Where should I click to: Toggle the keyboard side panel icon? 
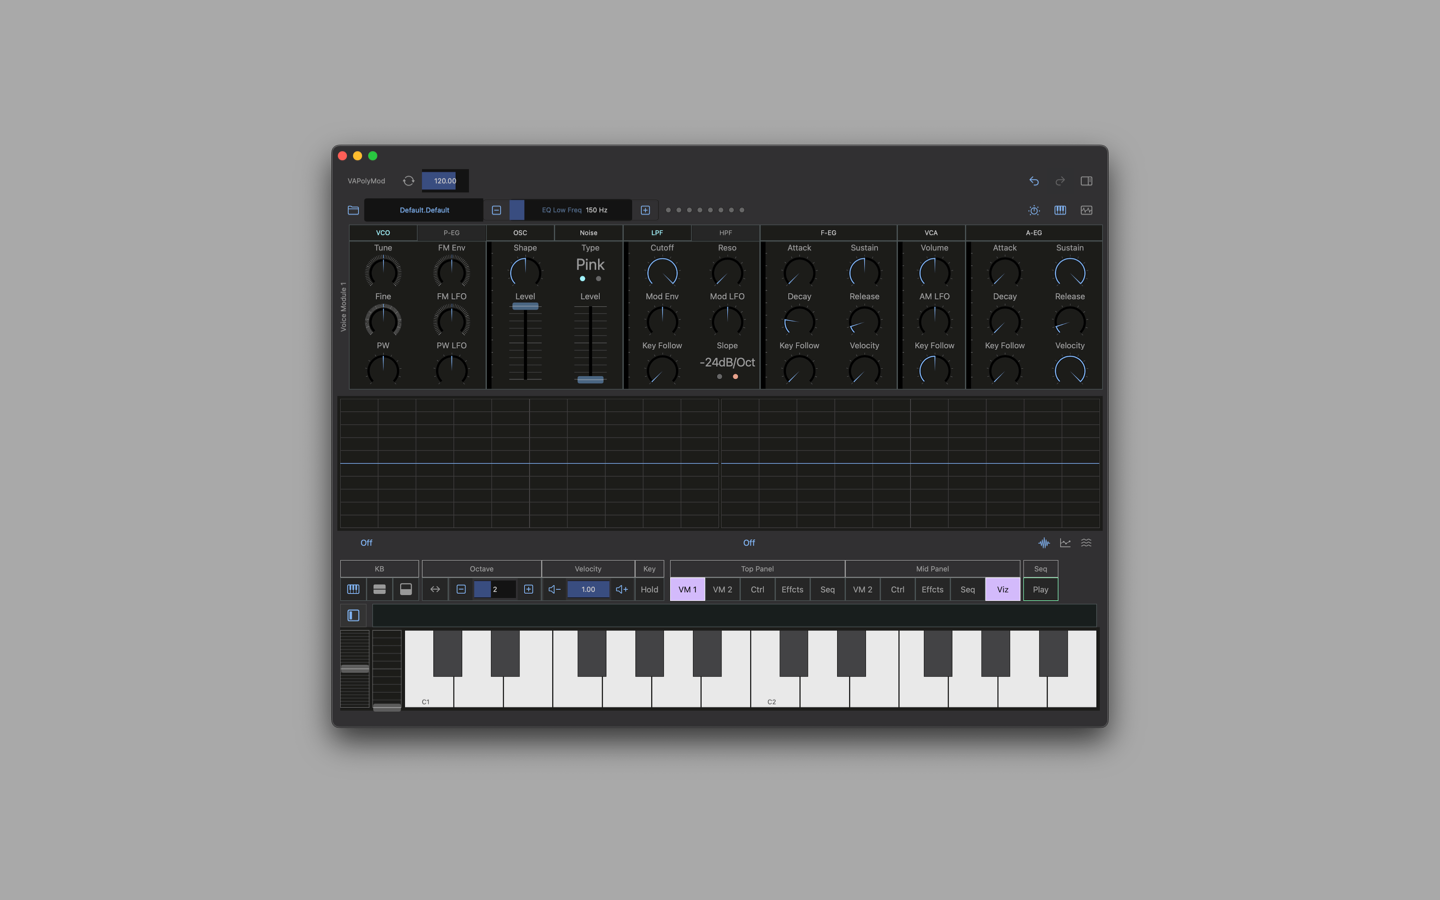(x=353, y=615)
